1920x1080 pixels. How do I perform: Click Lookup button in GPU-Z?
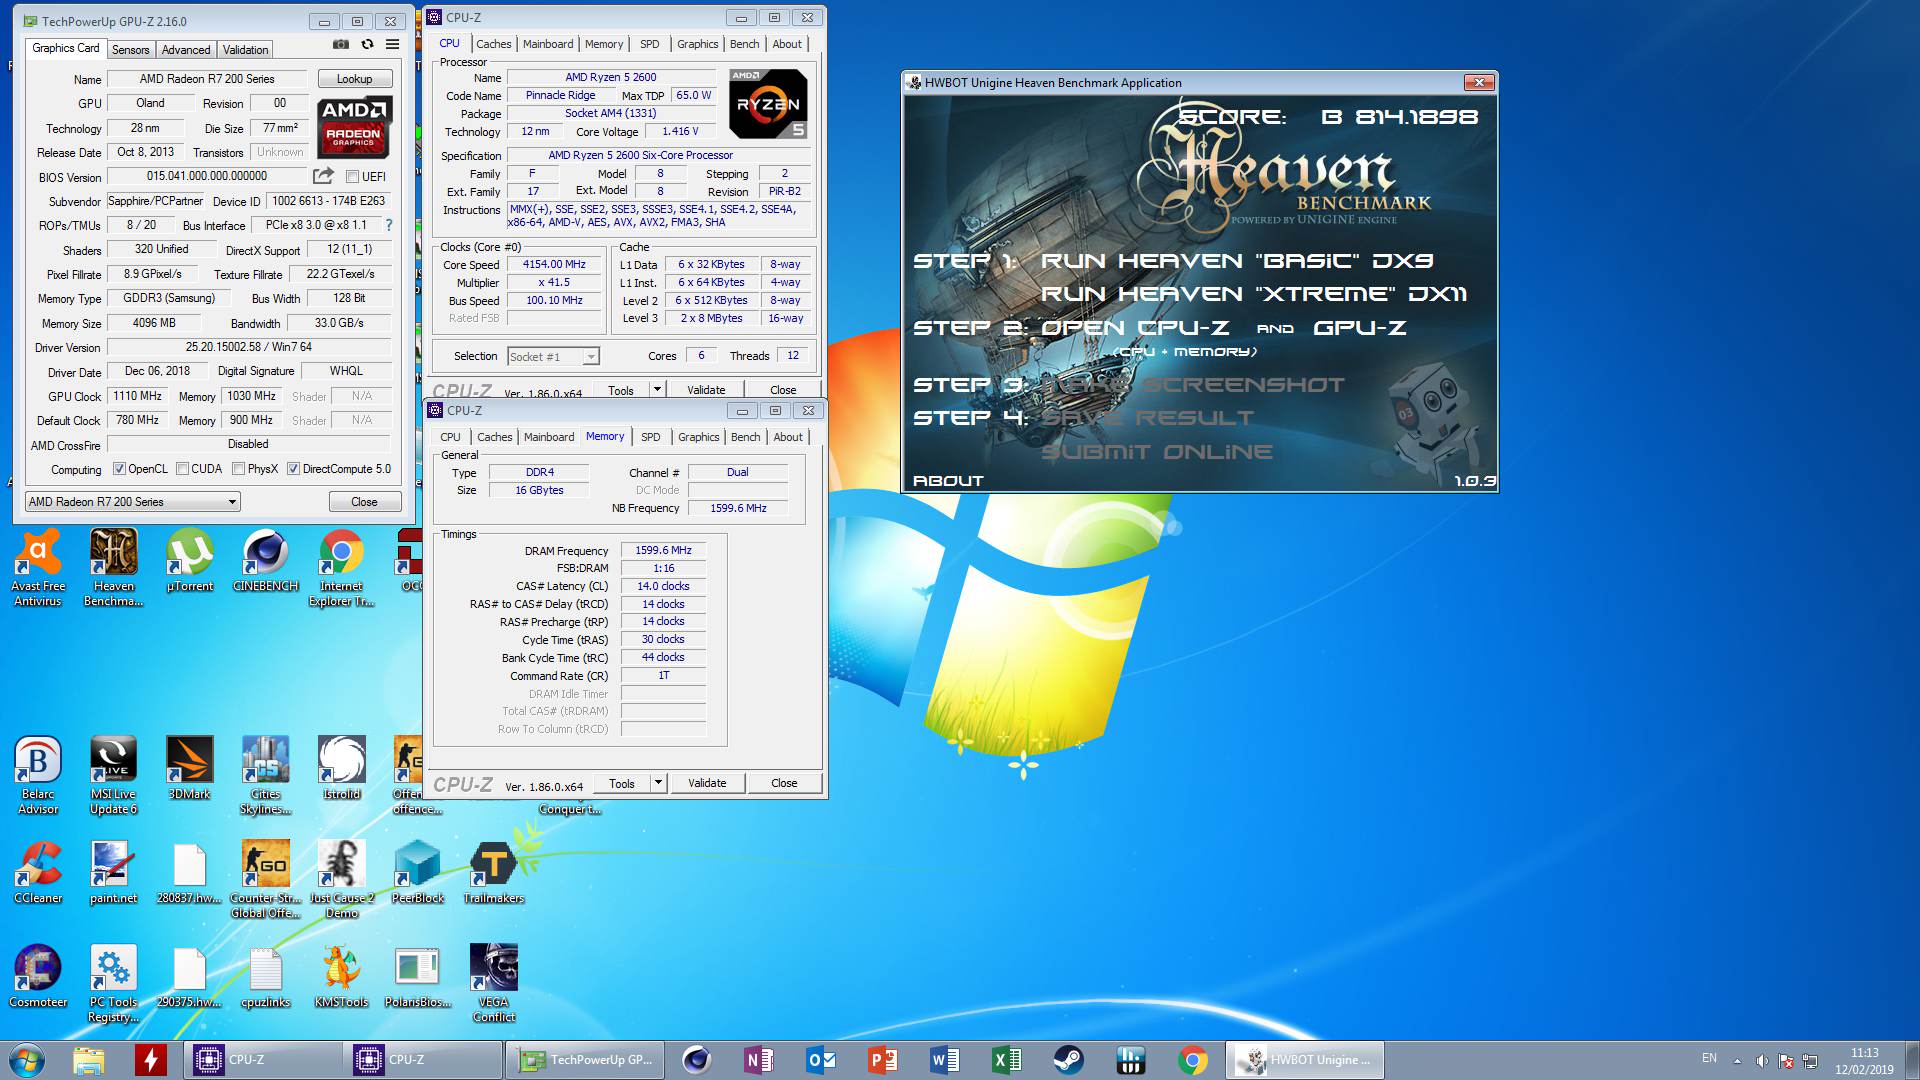point(354,79)
